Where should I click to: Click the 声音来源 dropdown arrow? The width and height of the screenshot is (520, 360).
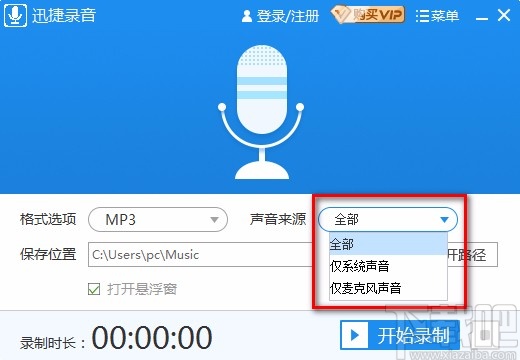tap(444, 219)
